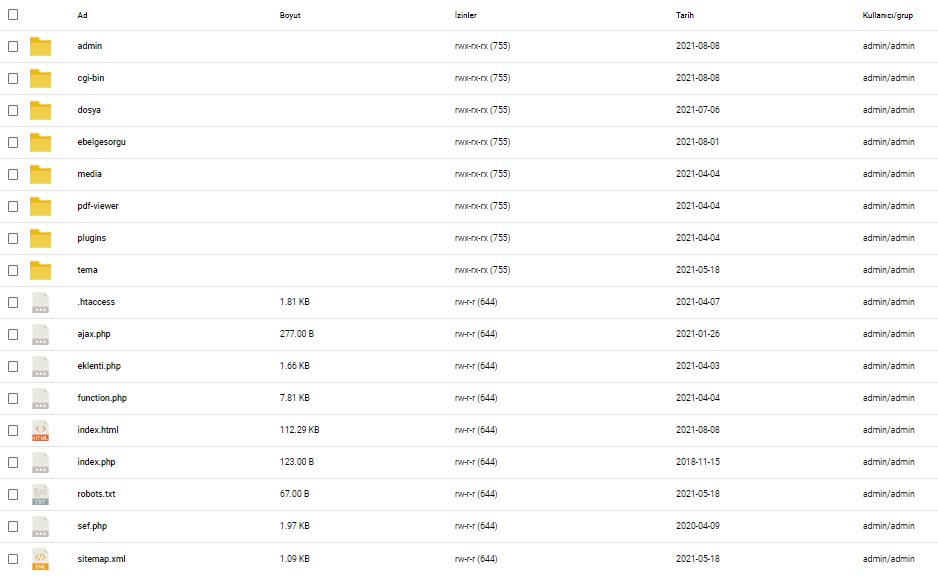
Task: Click the index.html HTML file icon
Action: (40, 430)
